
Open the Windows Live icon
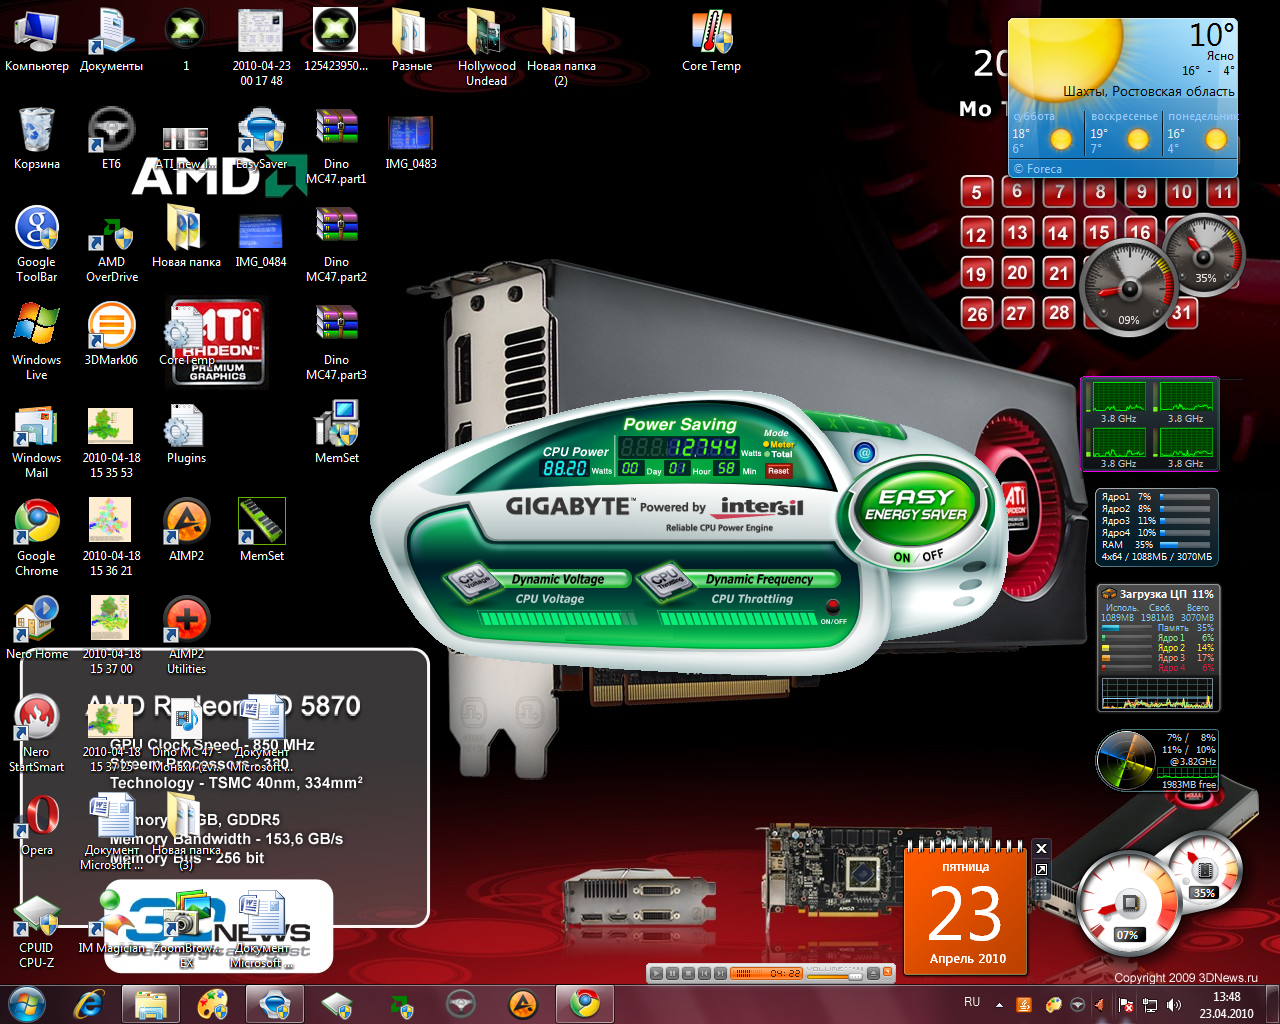click(37, 341)
